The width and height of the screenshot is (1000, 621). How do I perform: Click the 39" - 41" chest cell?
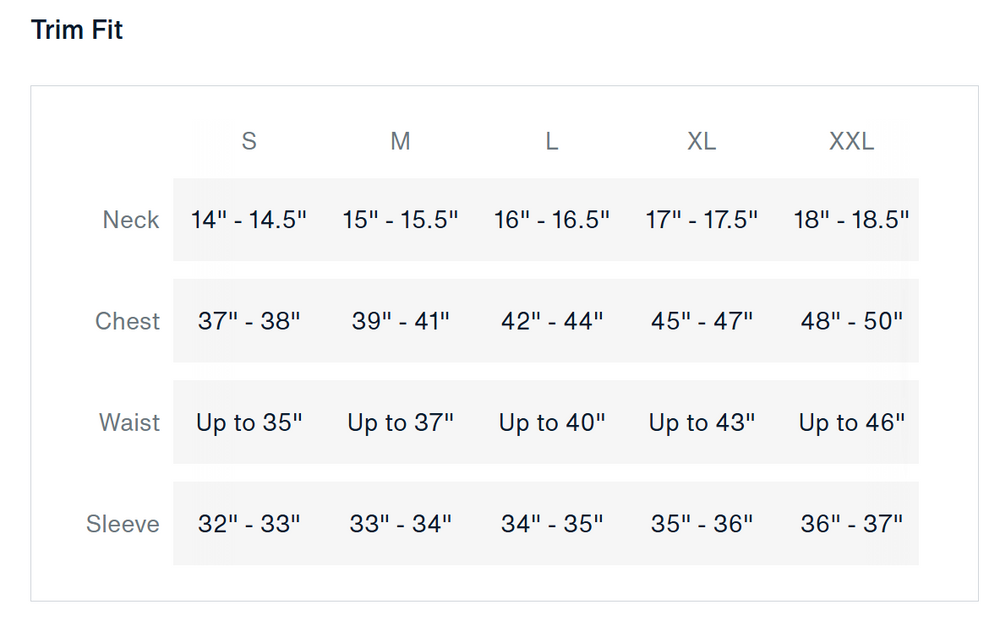pos(400,321)
